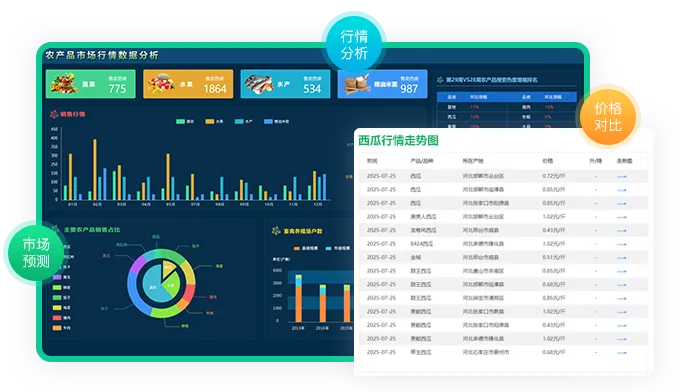
Task: Toggle the orange swatch in sales share legend
Action: [57, 328]
